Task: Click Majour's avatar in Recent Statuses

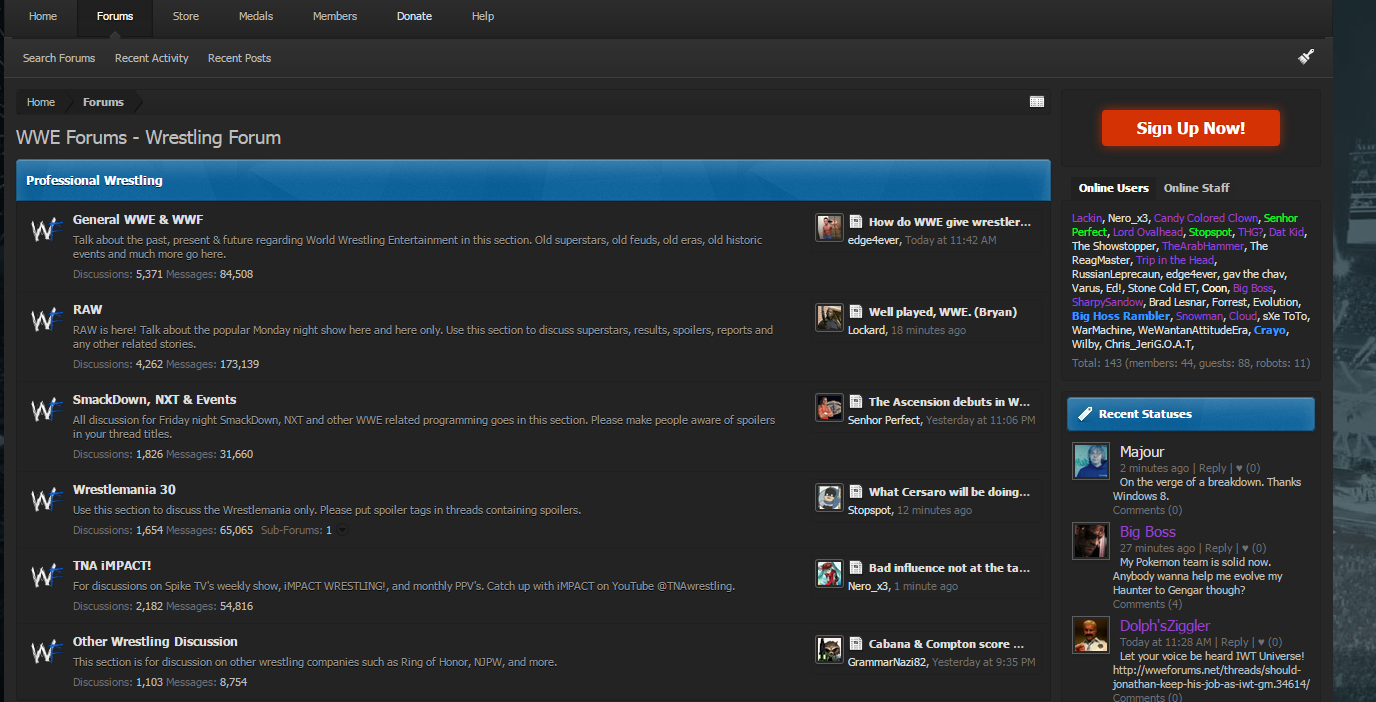Action: [x=1090, y=461]
